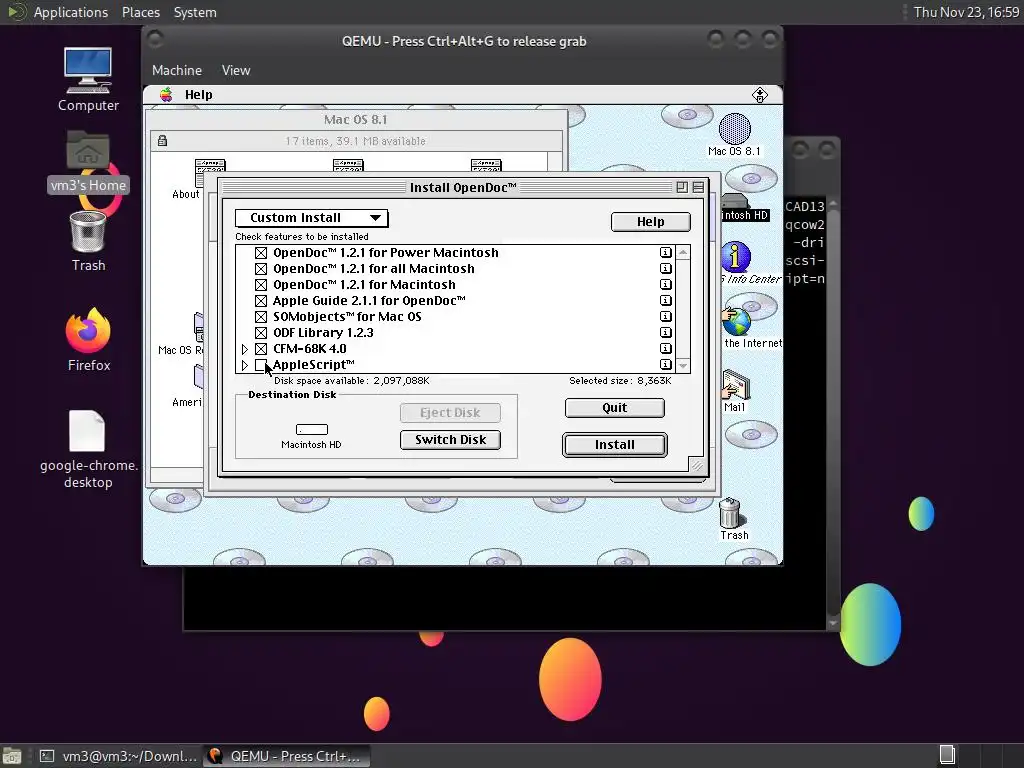Uncheck OpenDoc 1.2.1 for all Macintosh
1024x768 pixels.
[x=261, y=268]
